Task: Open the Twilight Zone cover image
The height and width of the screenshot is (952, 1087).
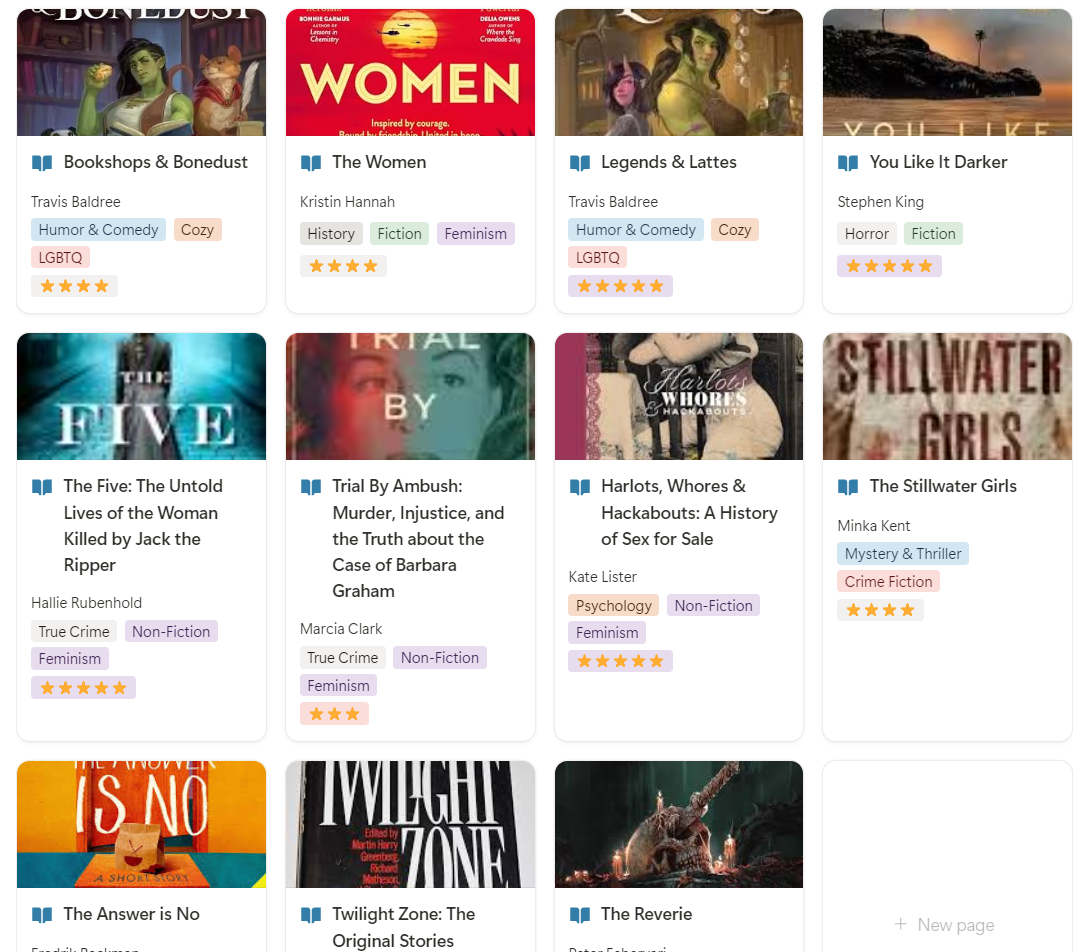Action: 410,824
